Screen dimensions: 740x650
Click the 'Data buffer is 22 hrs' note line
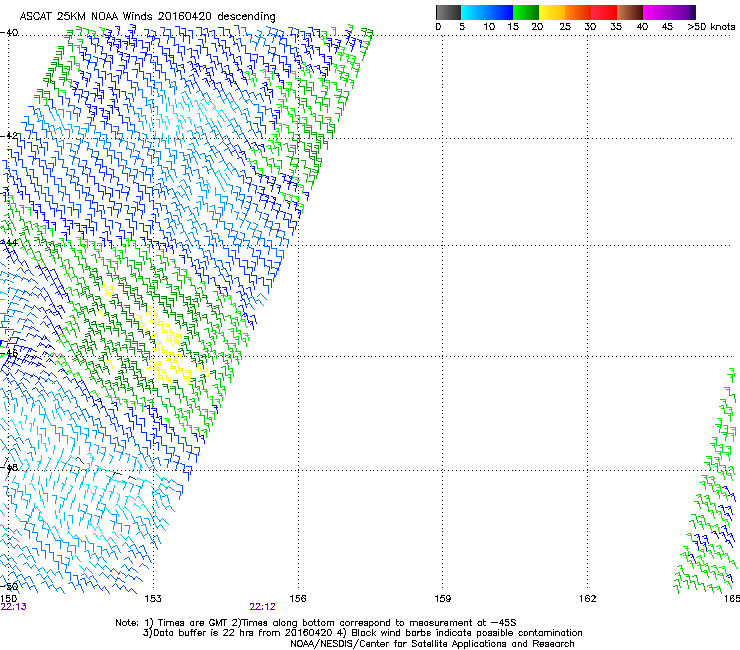362,633
